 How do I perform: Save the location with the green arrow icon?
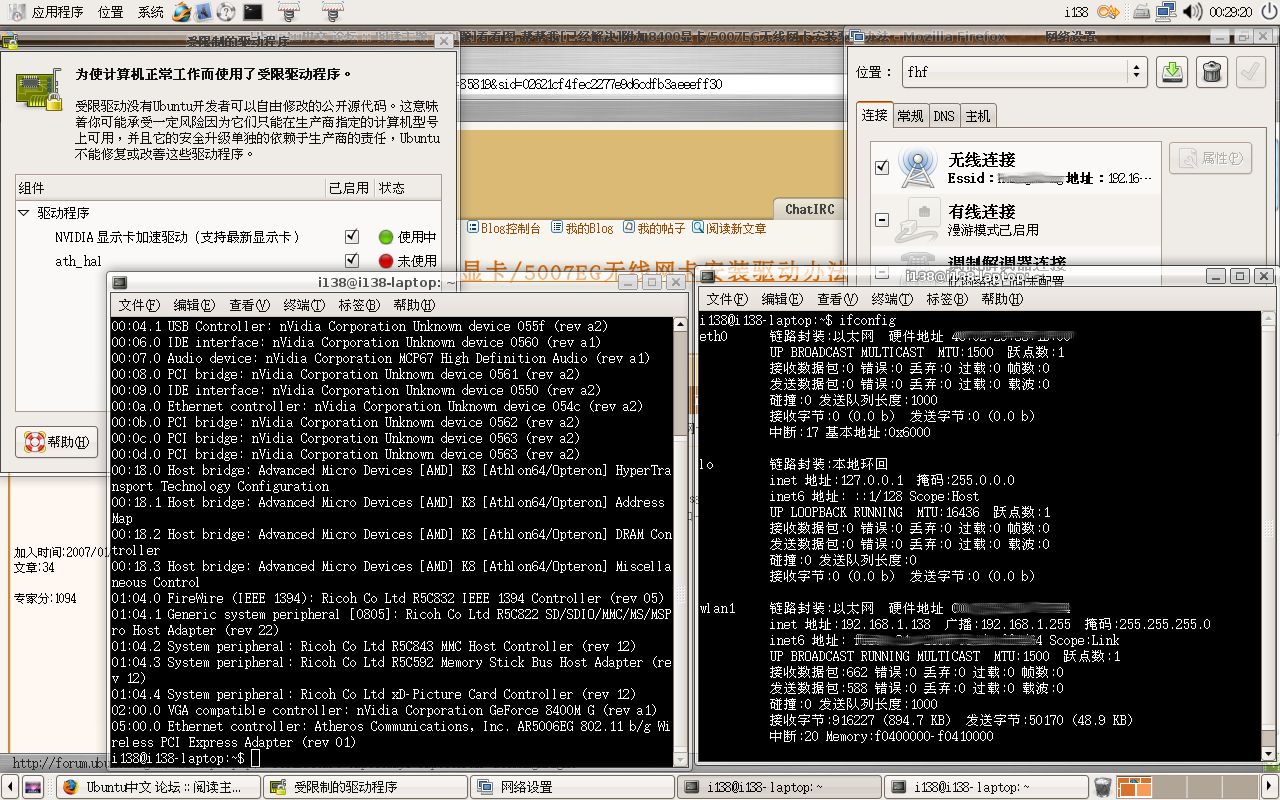(x=1172, y=72)
